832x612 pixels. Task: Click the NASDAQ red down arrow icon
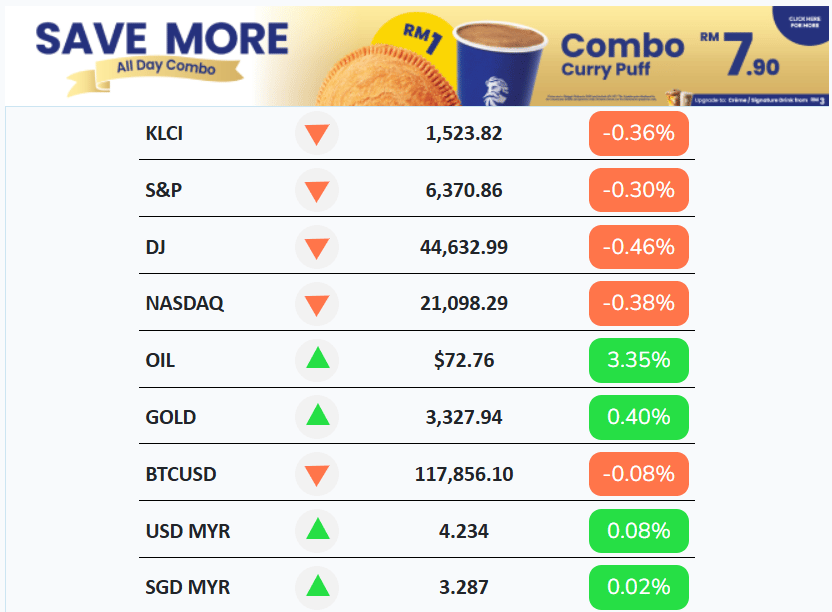[317, 304]
